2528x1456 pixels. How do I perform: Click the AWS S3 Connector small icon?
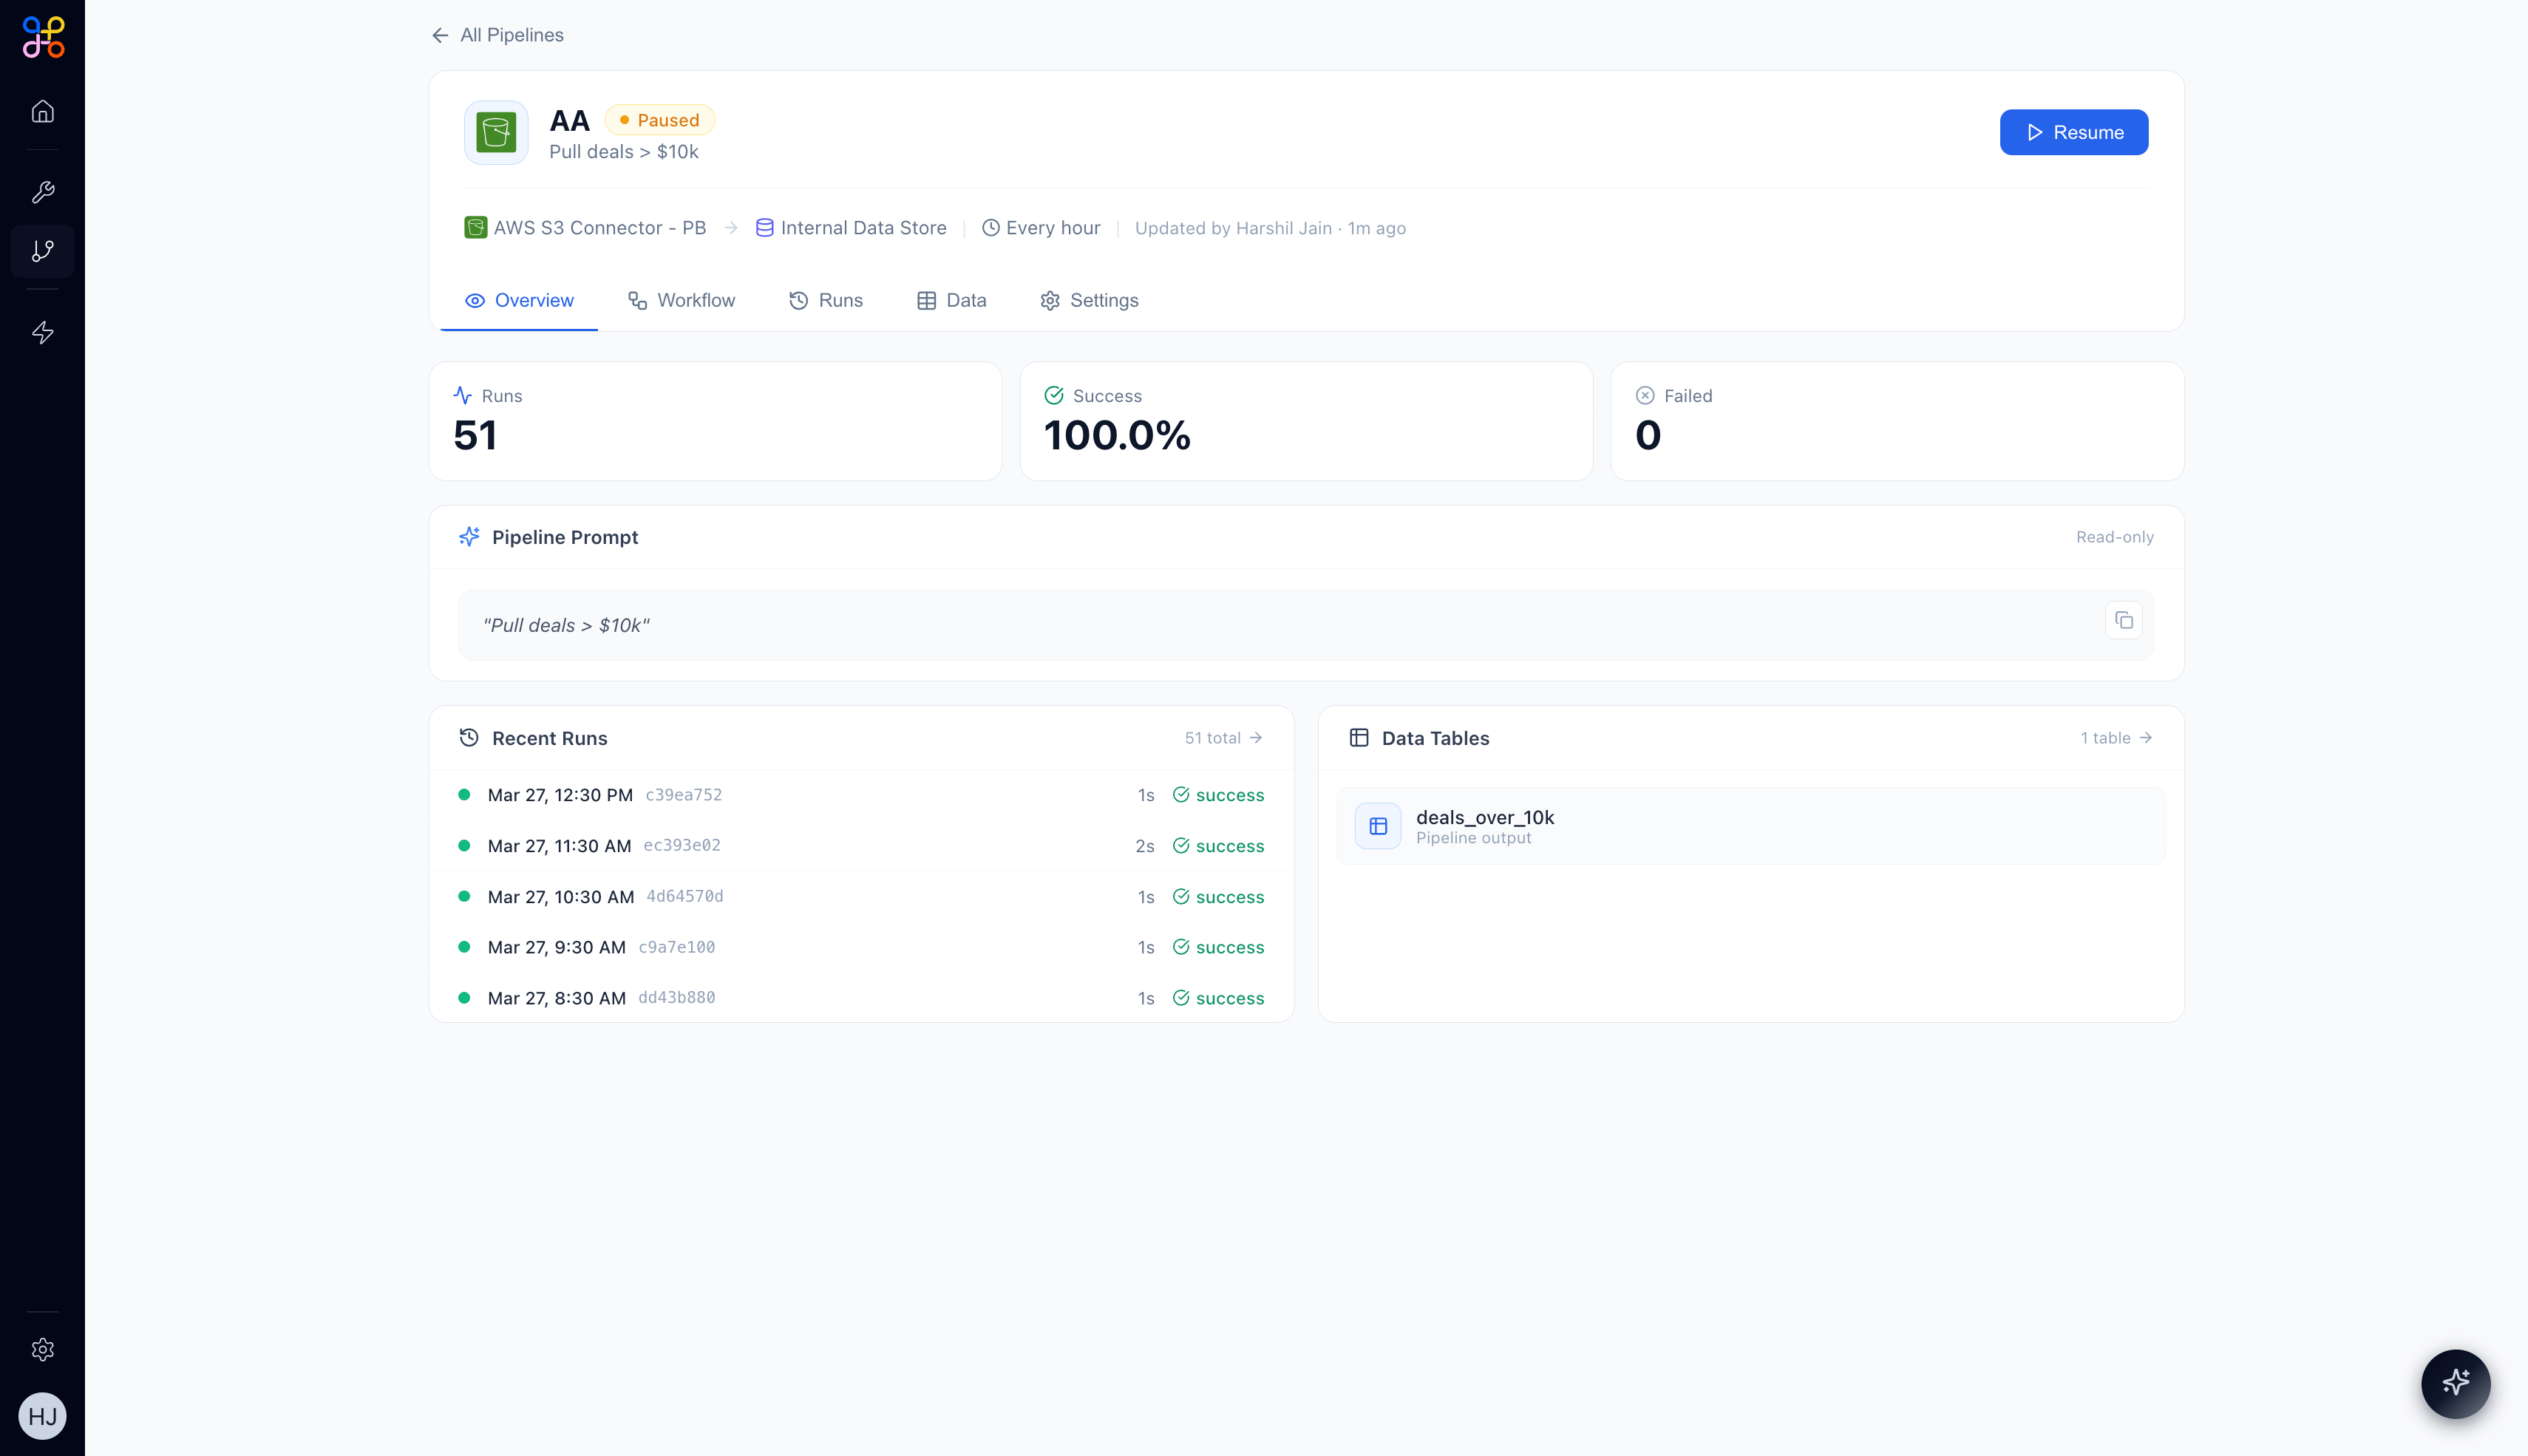tap(476, 228)
